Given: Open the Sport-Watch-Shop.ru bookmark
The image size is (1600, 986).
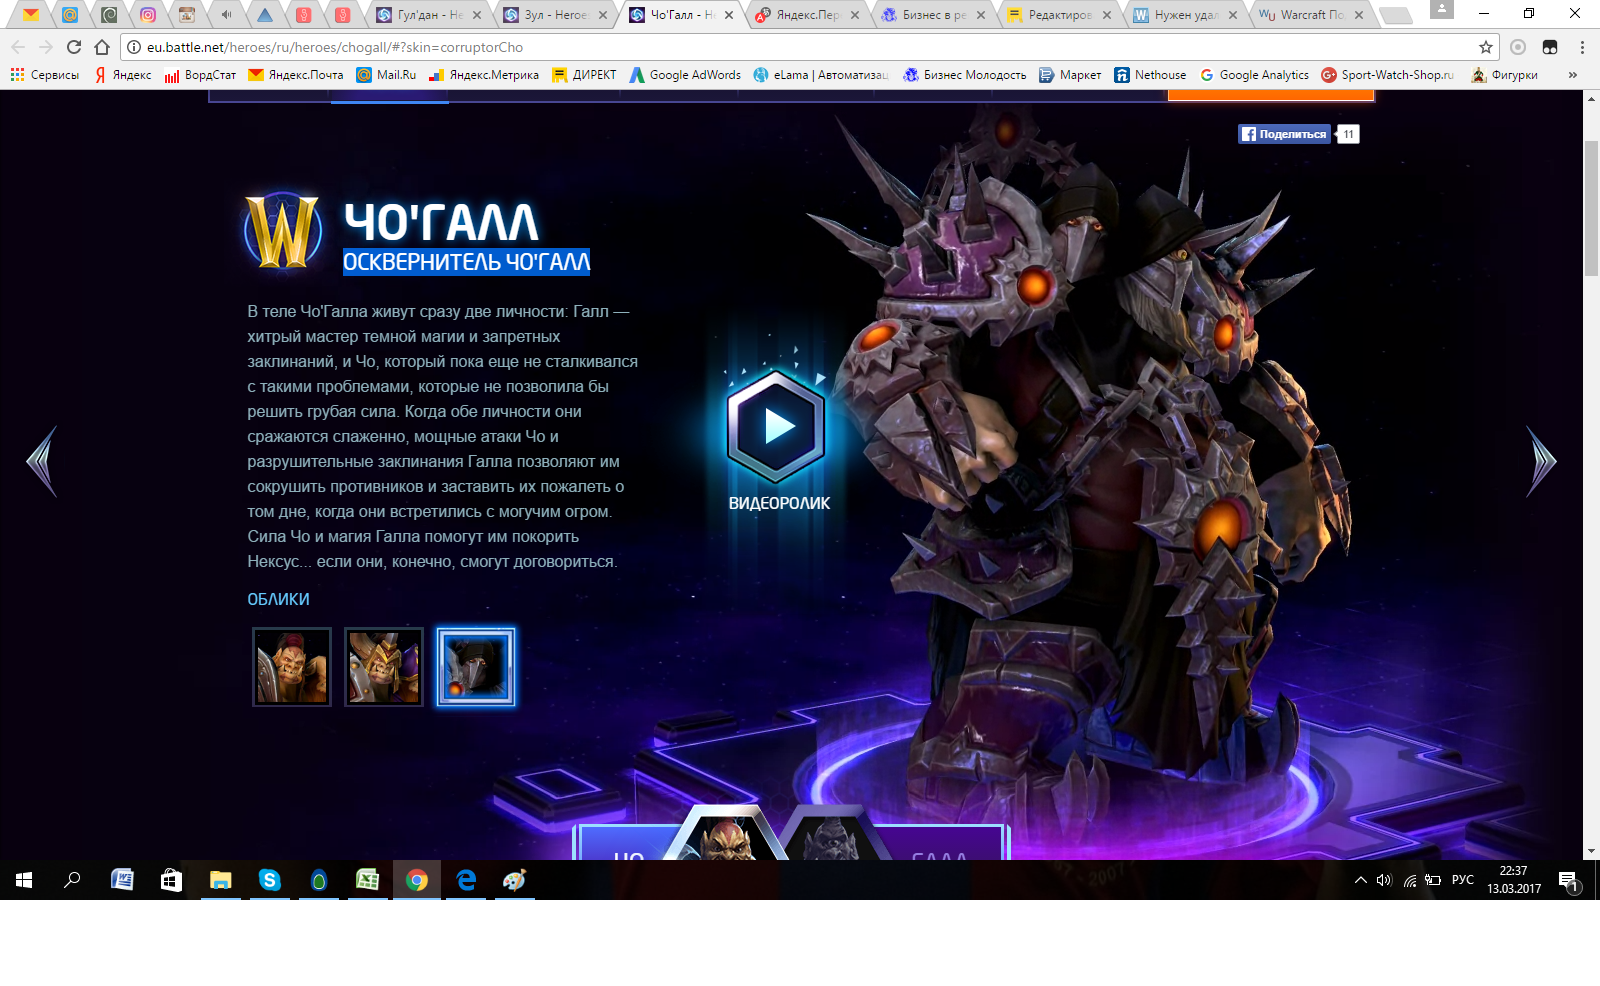Looking at the screenshot, I should pos(1388,75).
